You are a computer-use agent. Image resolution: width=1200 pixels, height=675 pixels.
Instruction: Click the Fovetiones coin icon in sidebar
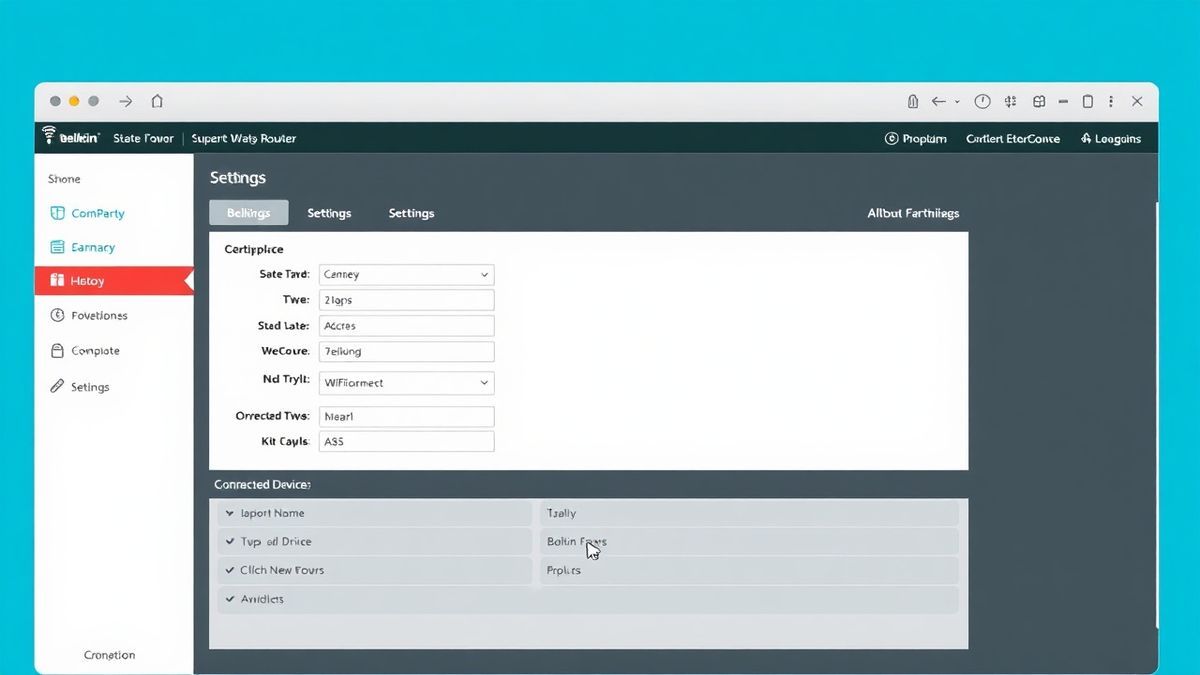pos(56,315)
